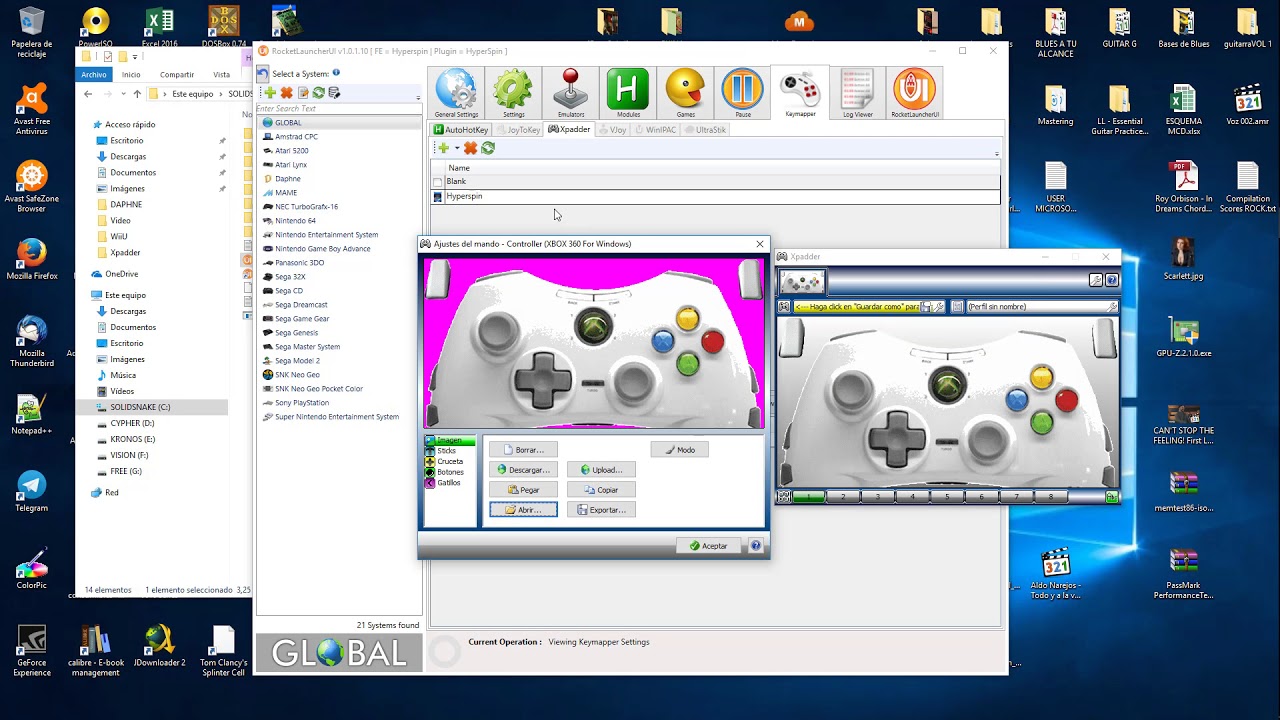Screen dimensions: 1280x720
Task: Open recent locations dropdown in File Explorer
Action: 121,94
